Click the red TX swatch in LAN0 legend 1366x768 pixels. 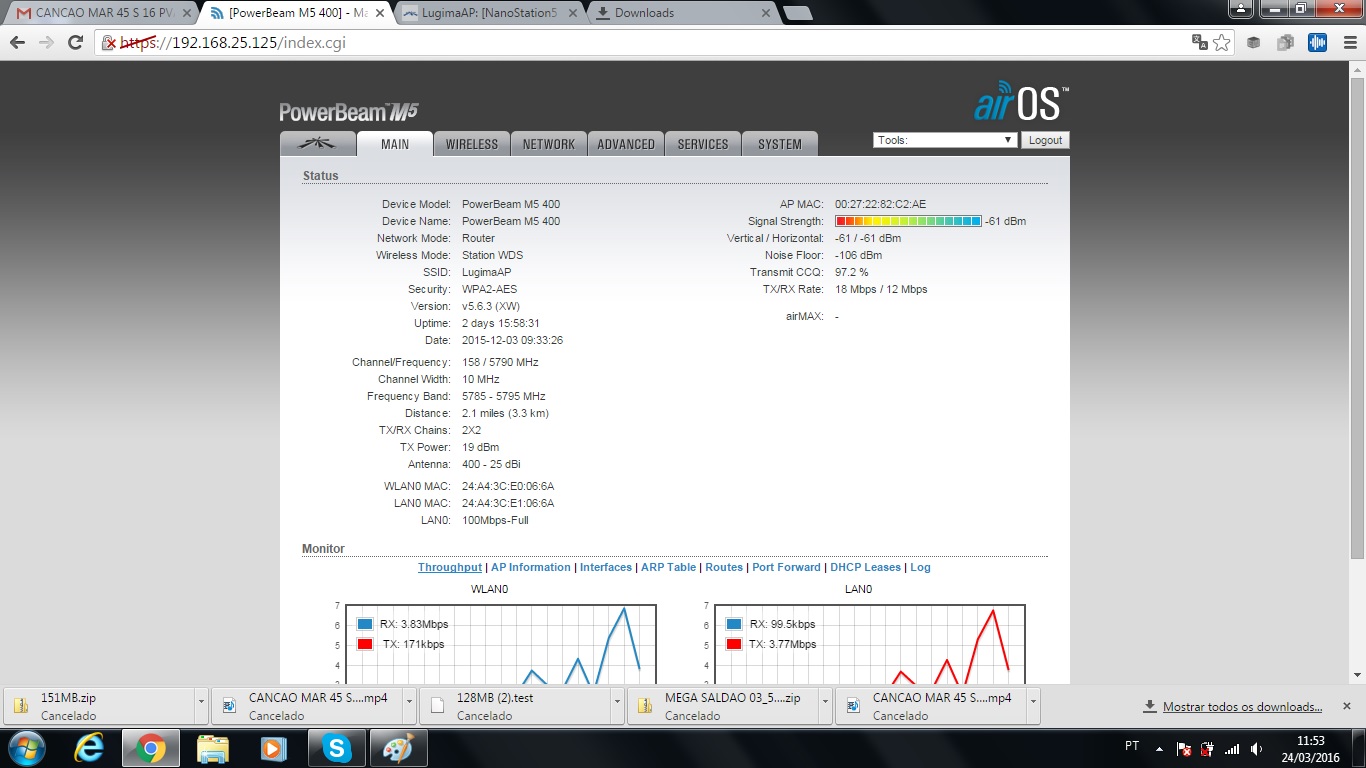coord(734,644)
